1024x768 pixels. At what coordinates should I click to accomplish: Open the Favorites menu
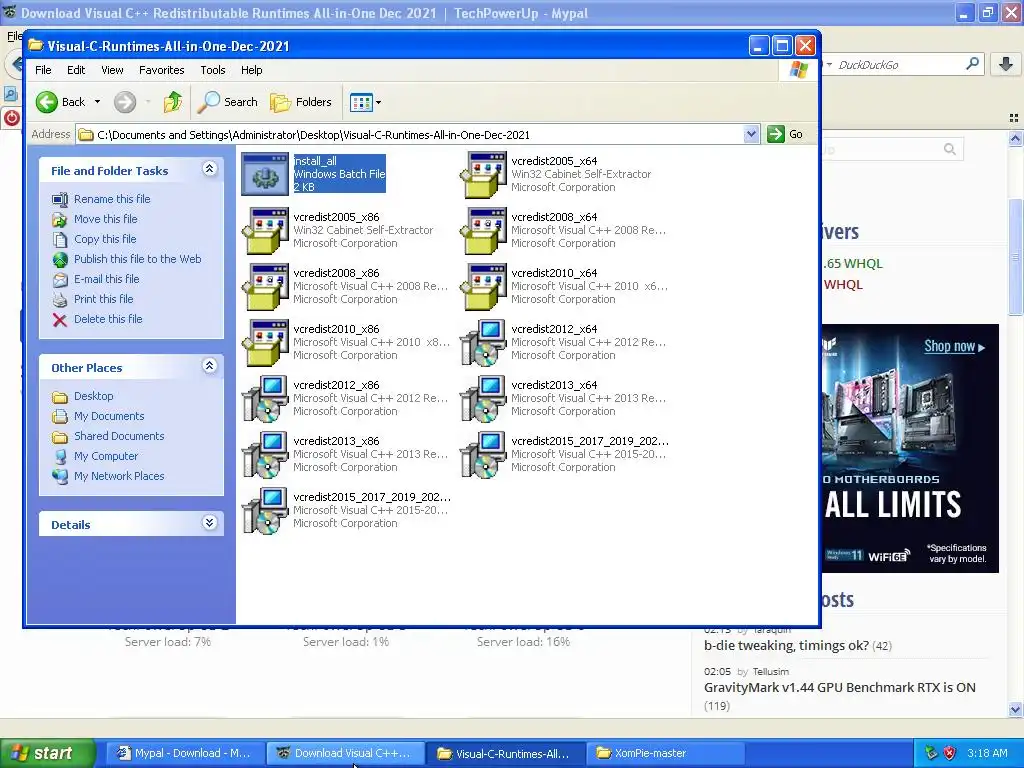[161, 70]
